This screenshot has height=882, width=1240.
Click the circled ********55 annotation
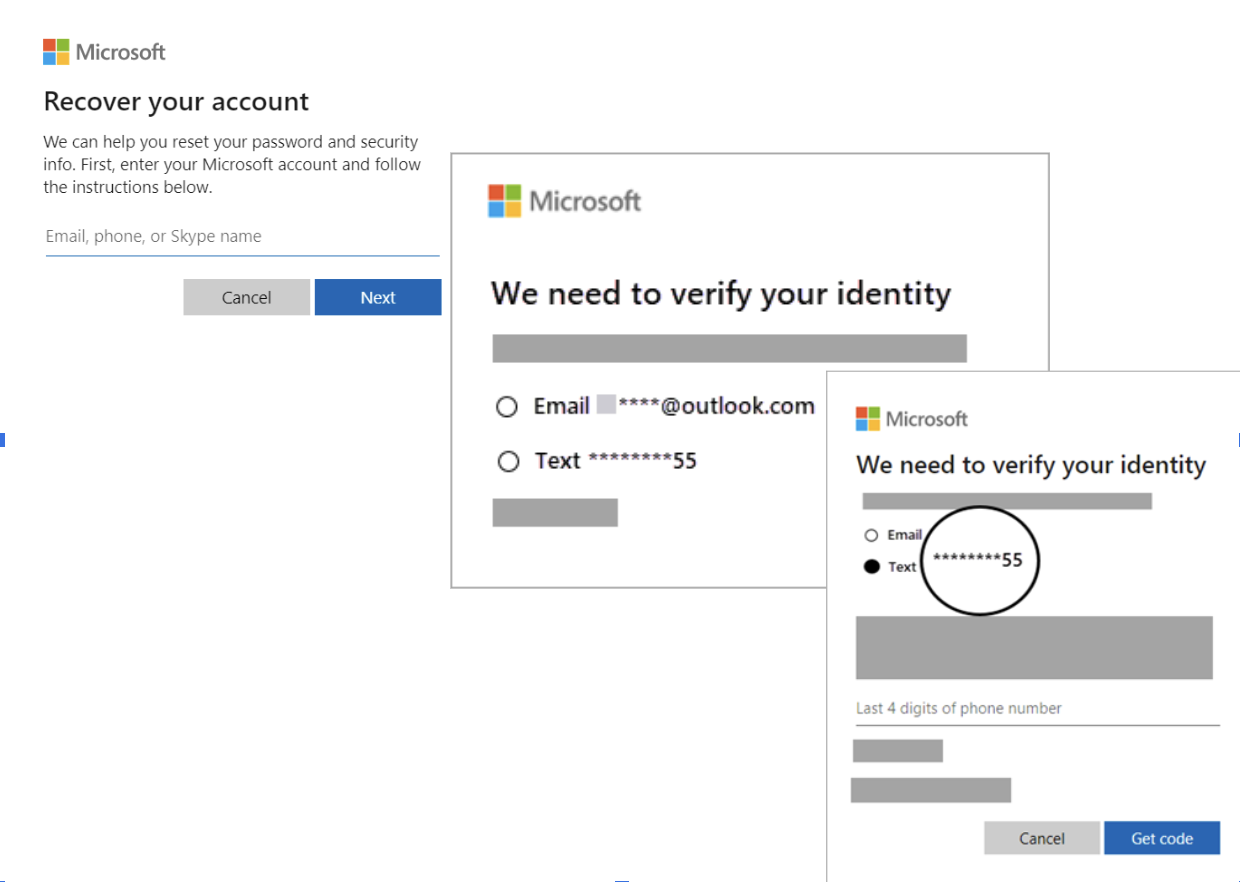click(980, 560)
